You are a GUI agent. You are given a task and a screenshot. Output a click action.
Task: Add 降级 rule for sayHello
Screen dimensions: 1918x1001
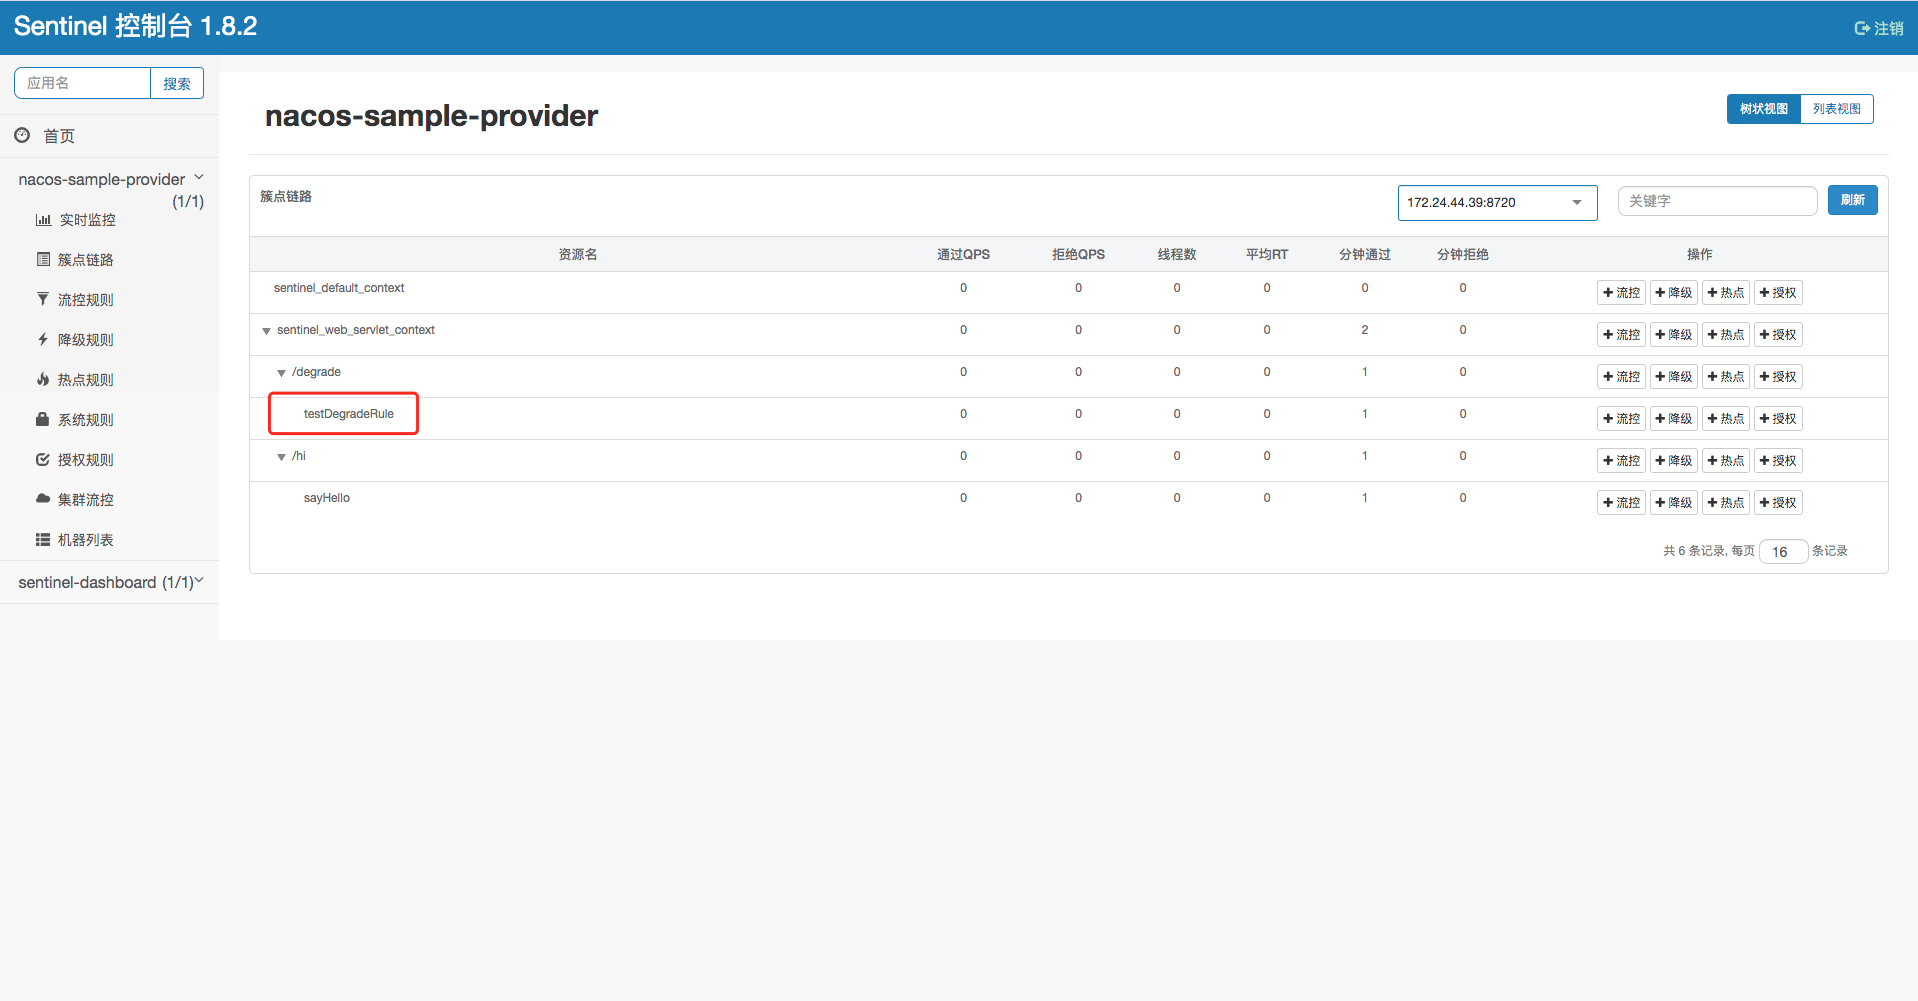[1673, 503]
